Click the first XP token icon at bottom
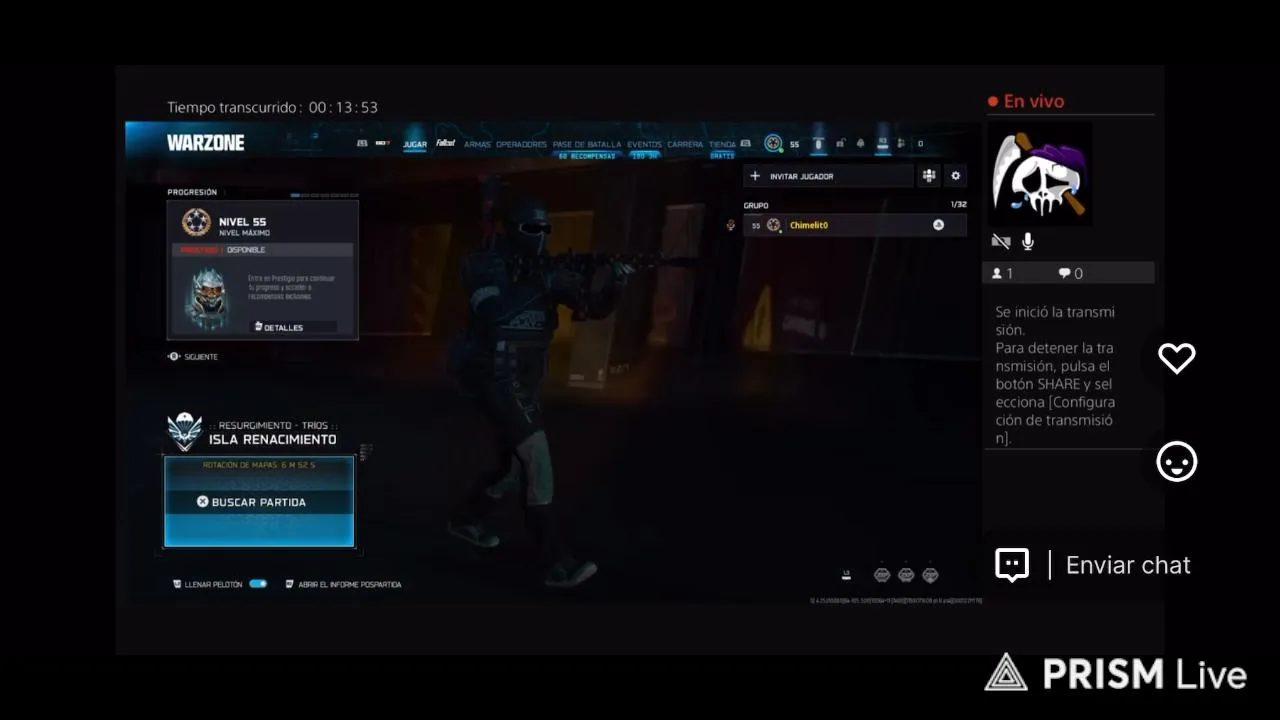Viewport: 1280px width, 720px height. coord(882,574)
